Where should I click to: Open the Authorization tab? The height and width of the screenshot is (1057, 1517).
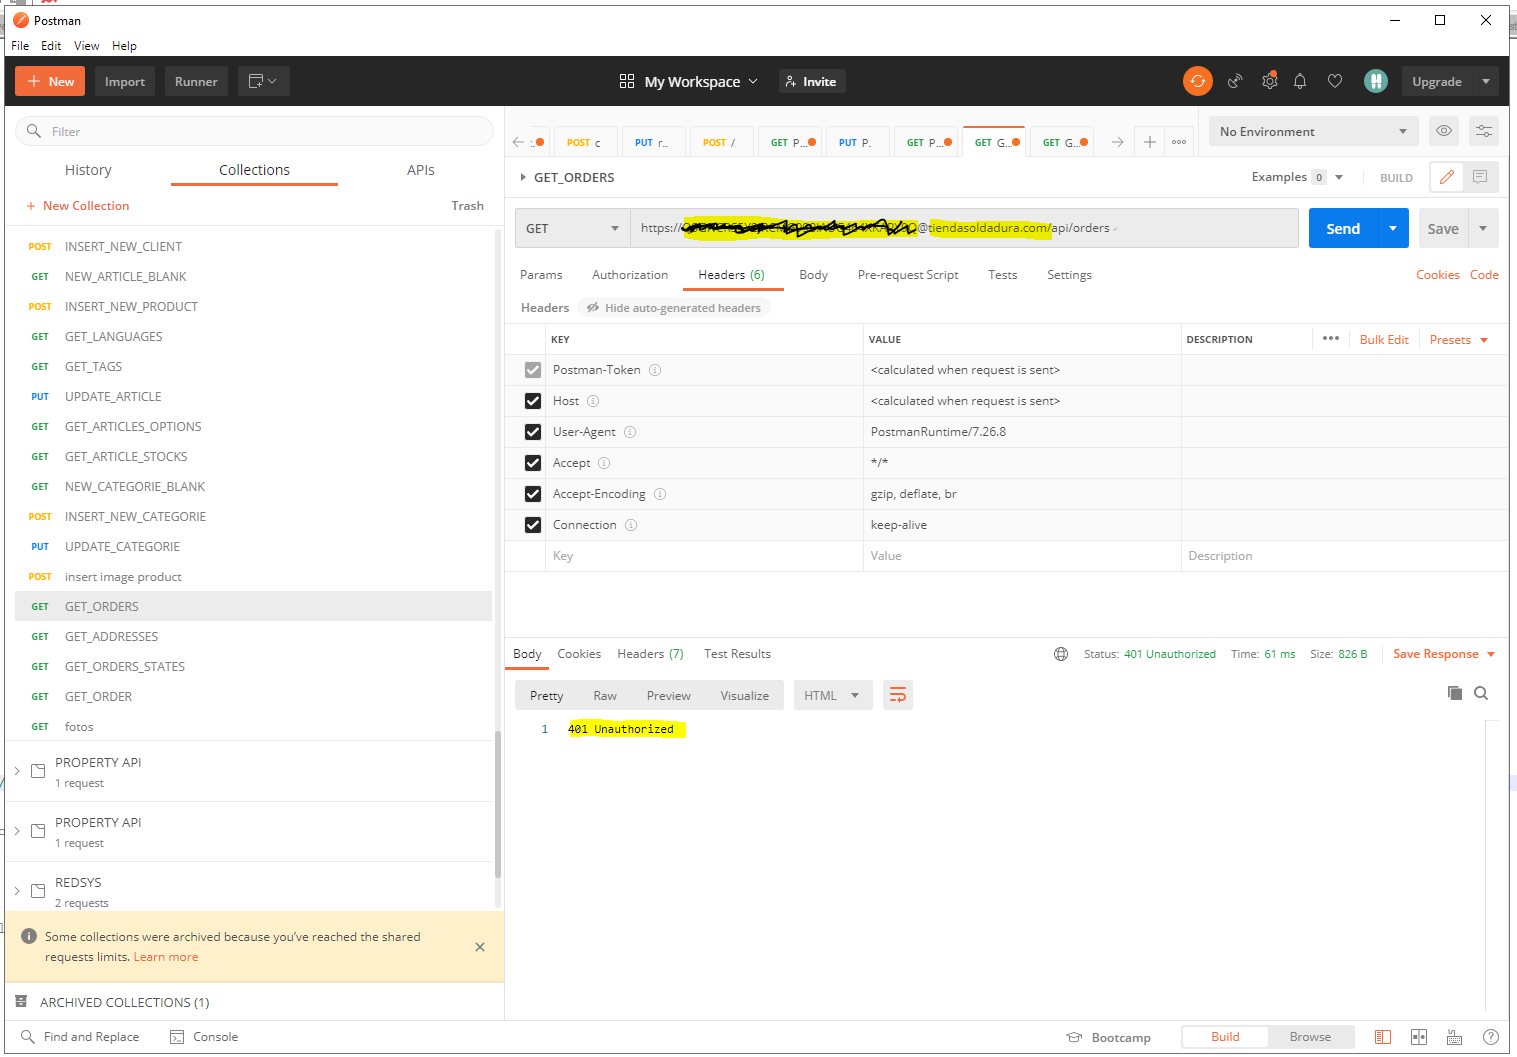coord(630,275)
